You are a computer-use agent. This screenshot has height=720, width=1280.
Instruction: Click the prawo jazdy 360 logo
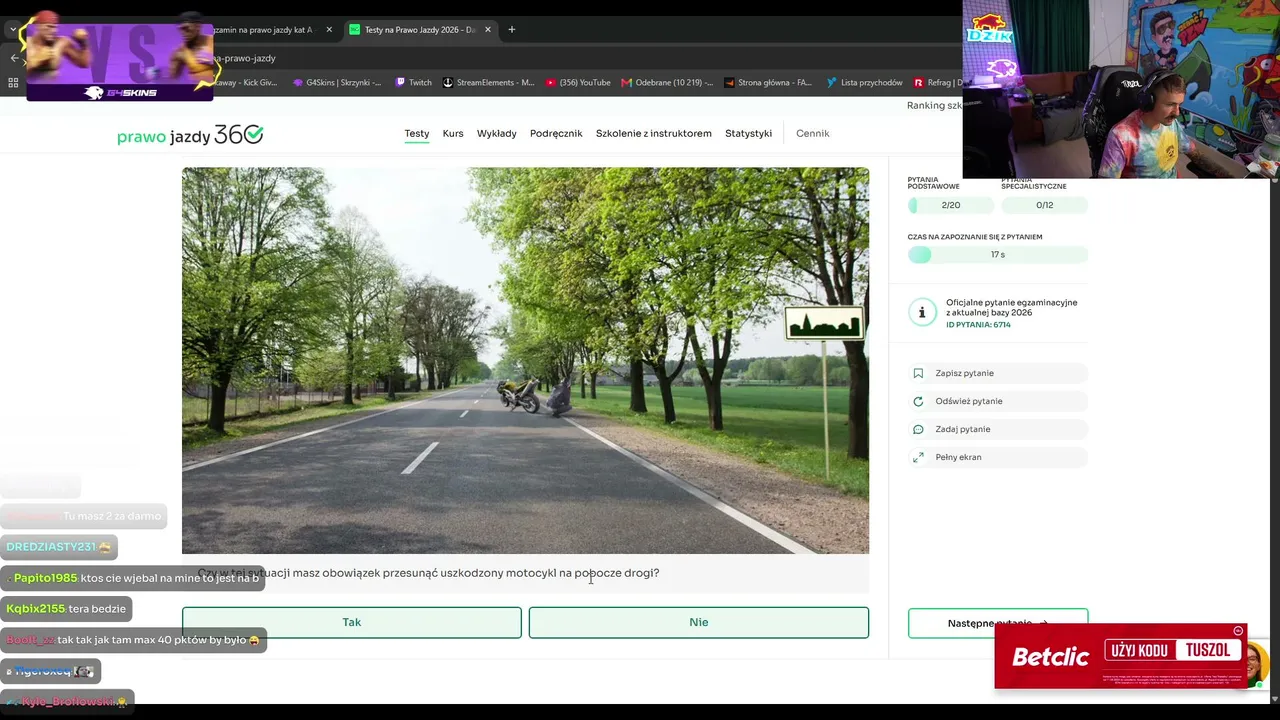tap(190, 134)
